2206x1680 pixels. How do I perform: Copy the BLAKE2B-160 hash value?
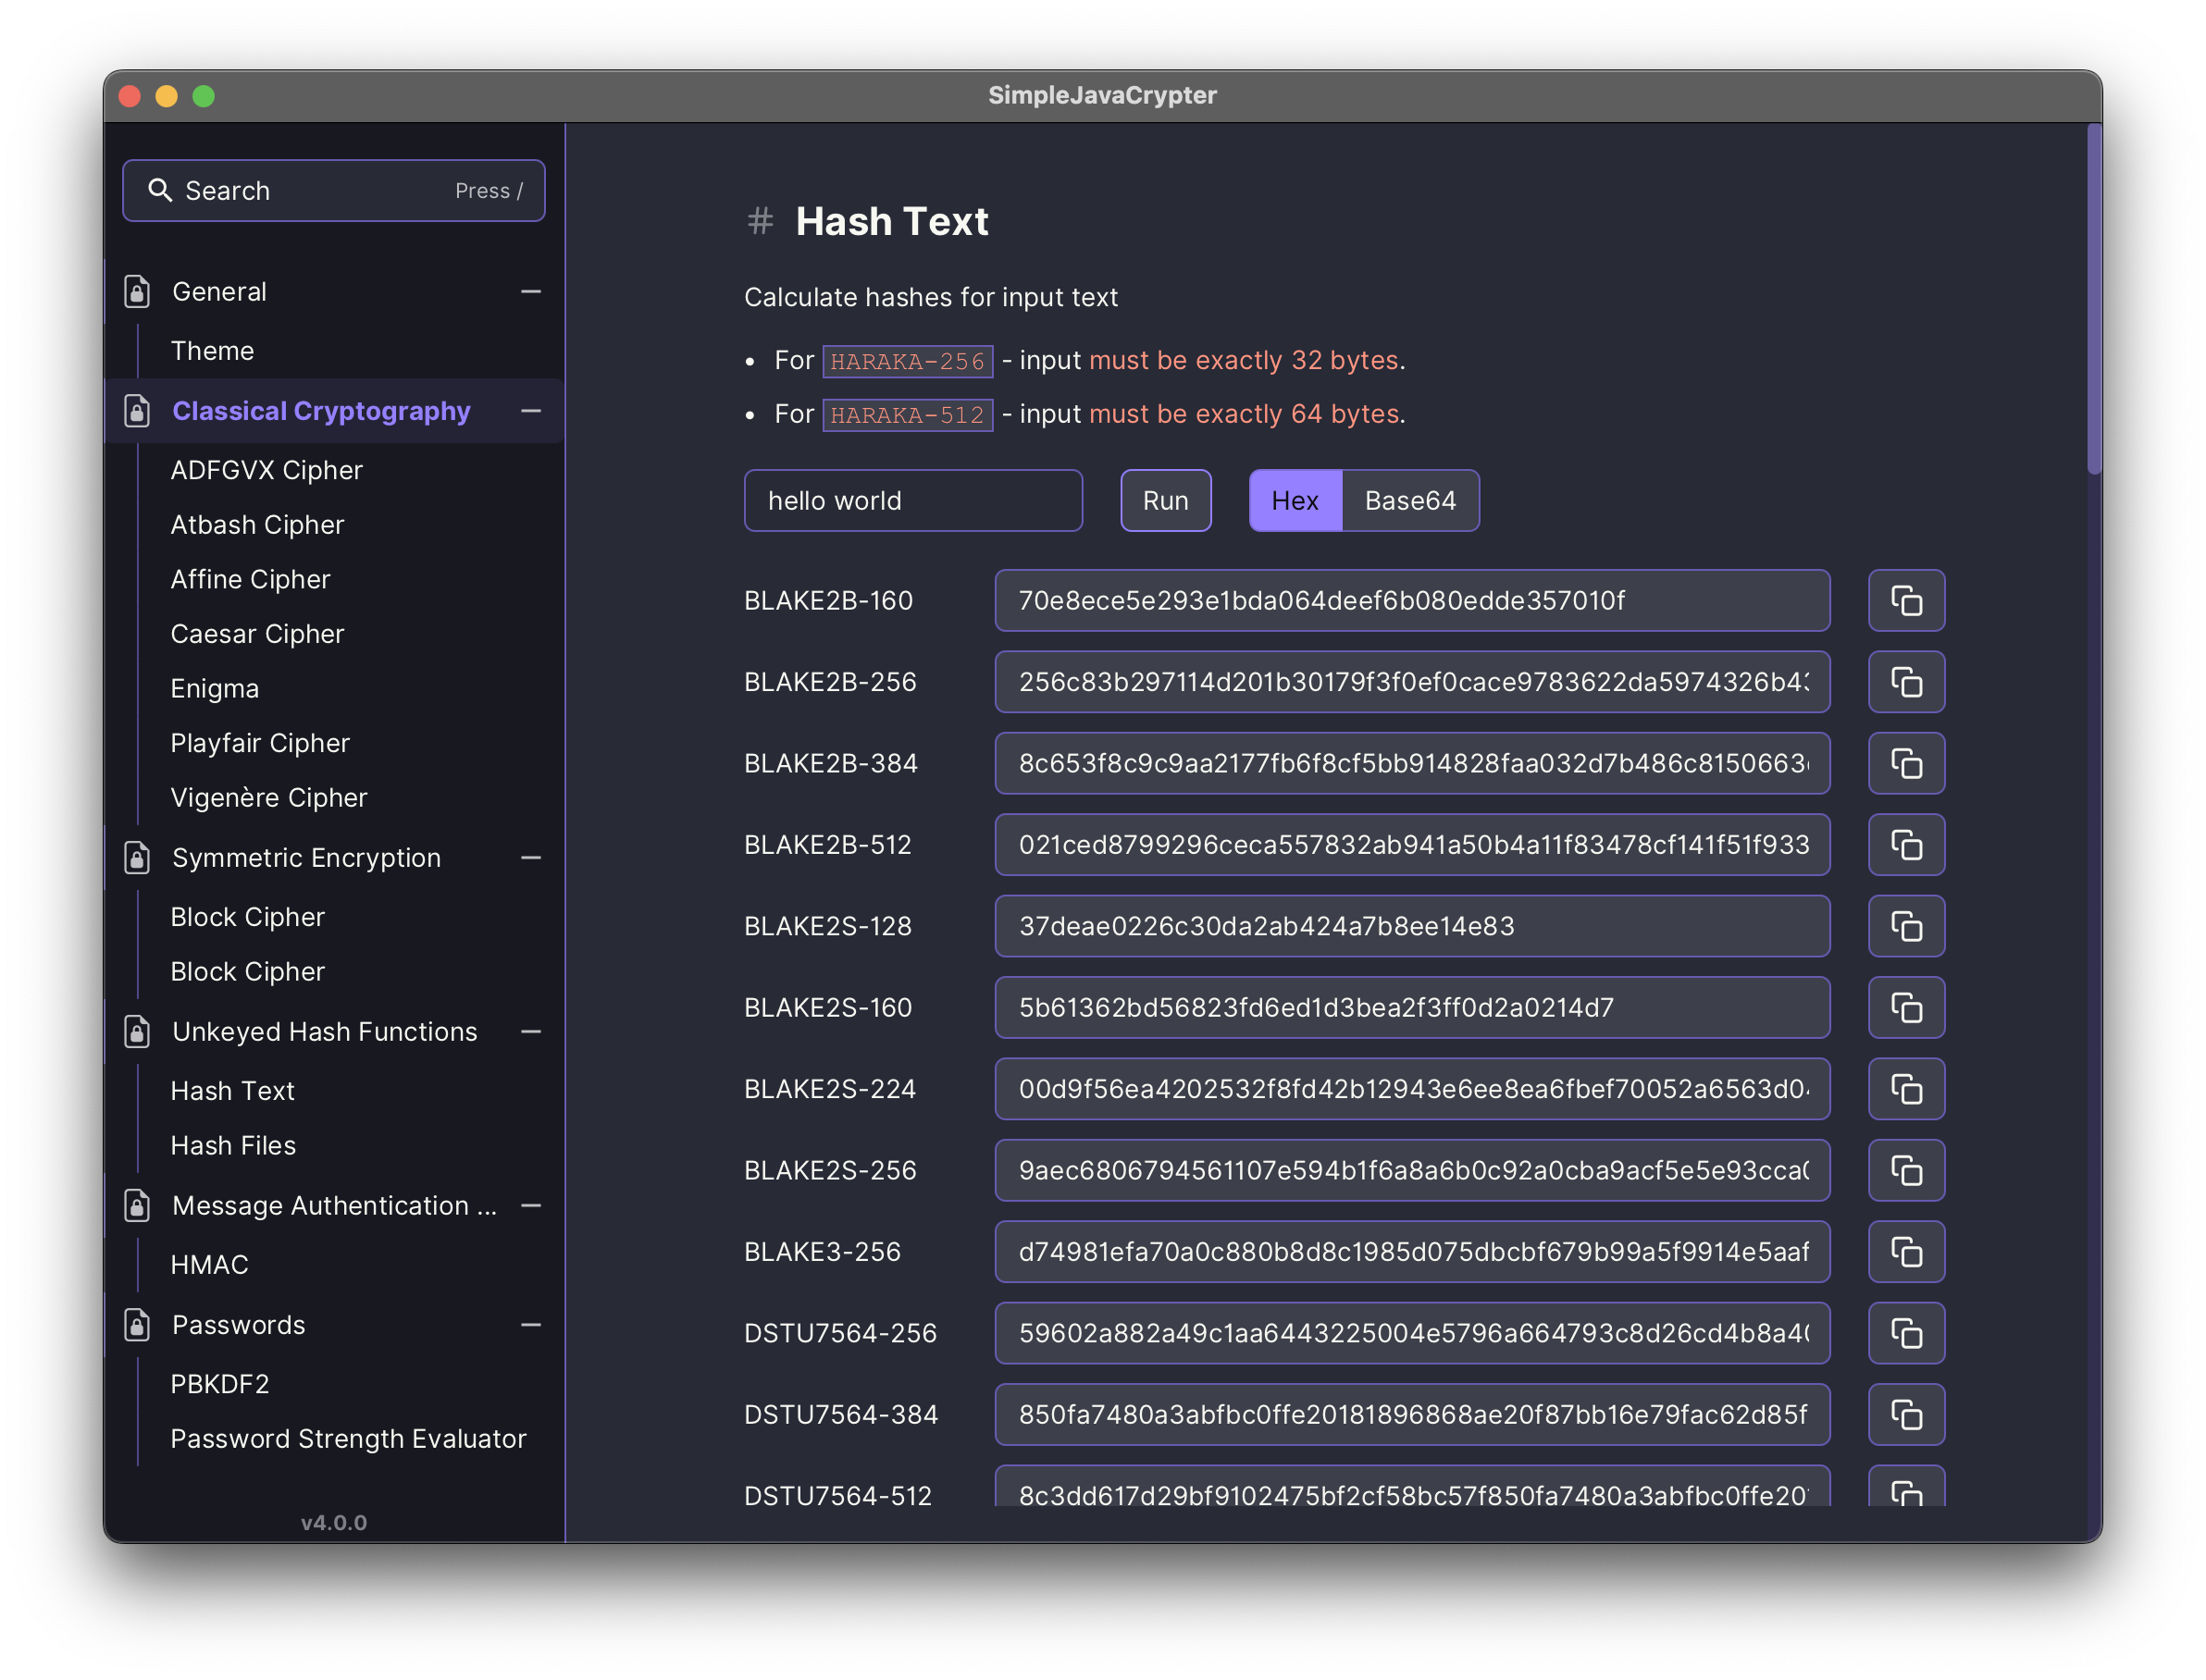[1906, 601]
